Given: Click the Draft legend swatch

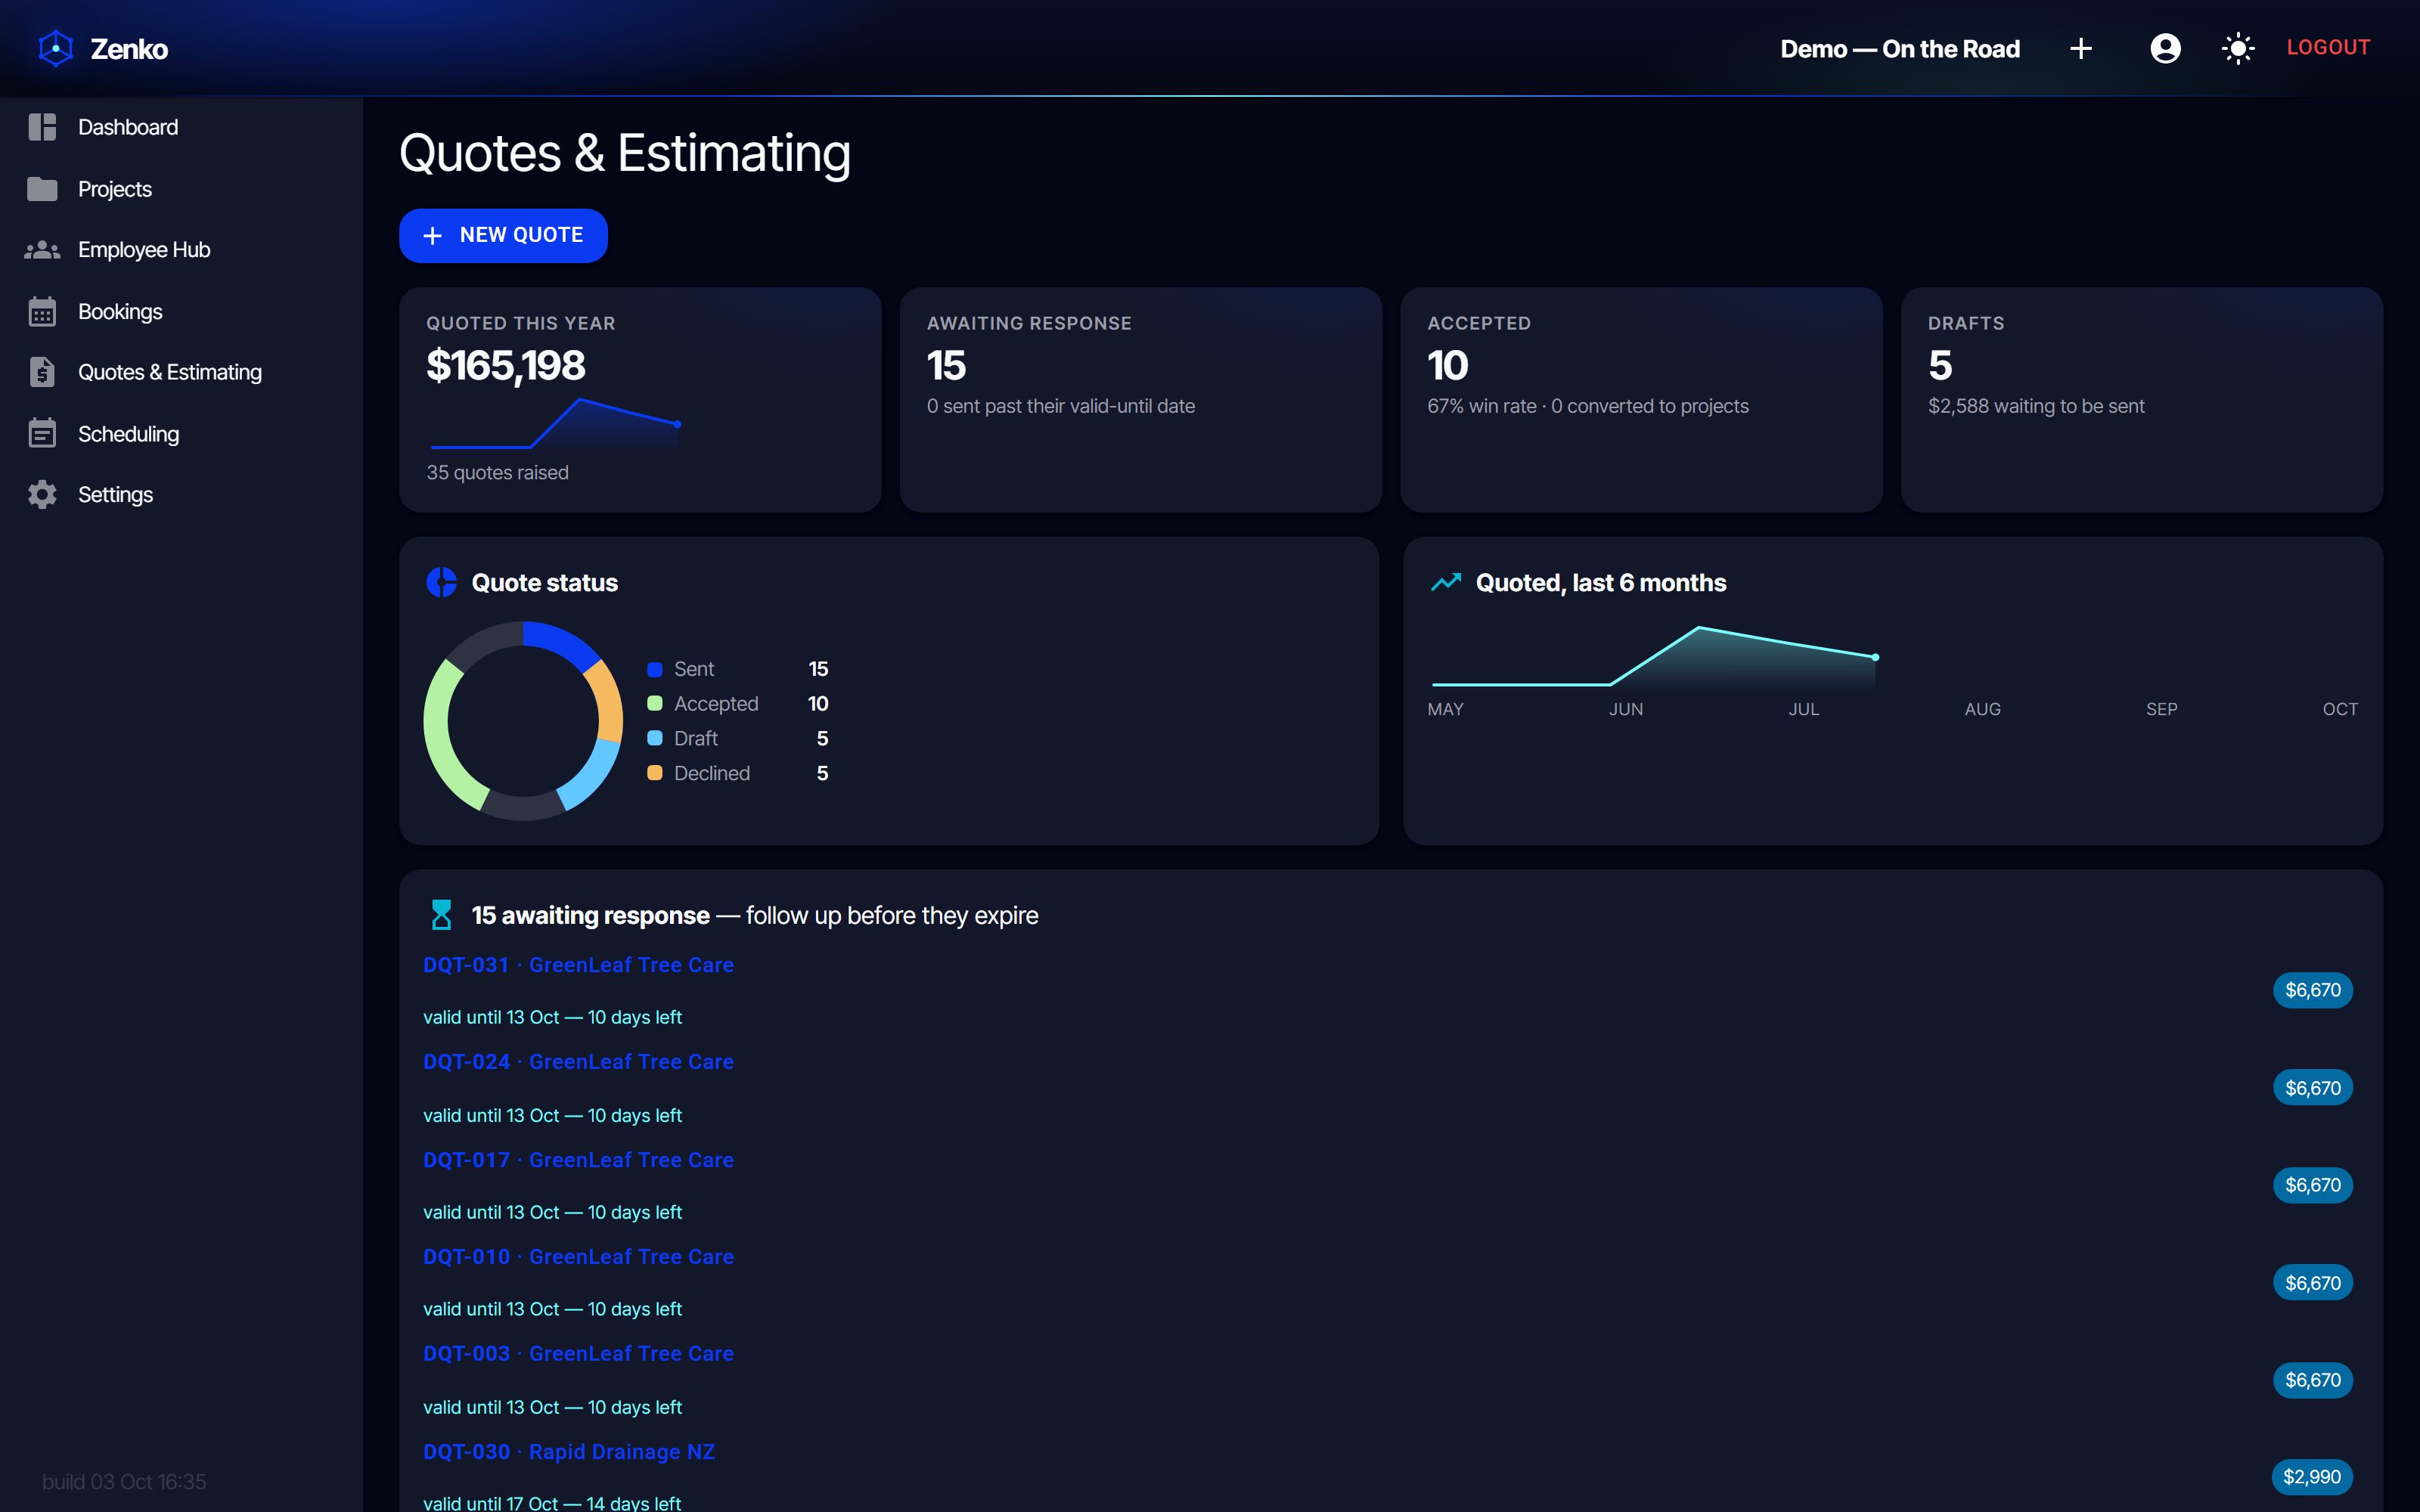Looking at the screenshot, I should tap(655, 738).
